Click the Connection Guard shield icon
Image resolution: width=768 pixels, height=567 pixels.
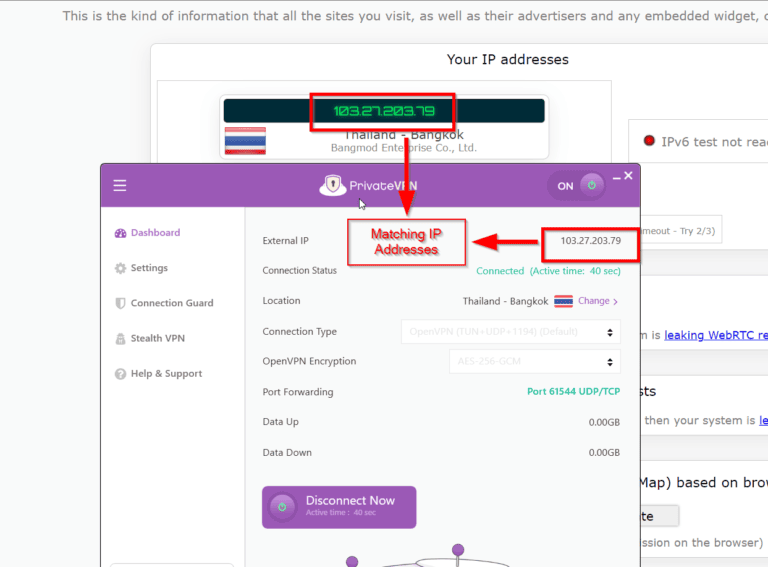[x=121, y=303]
